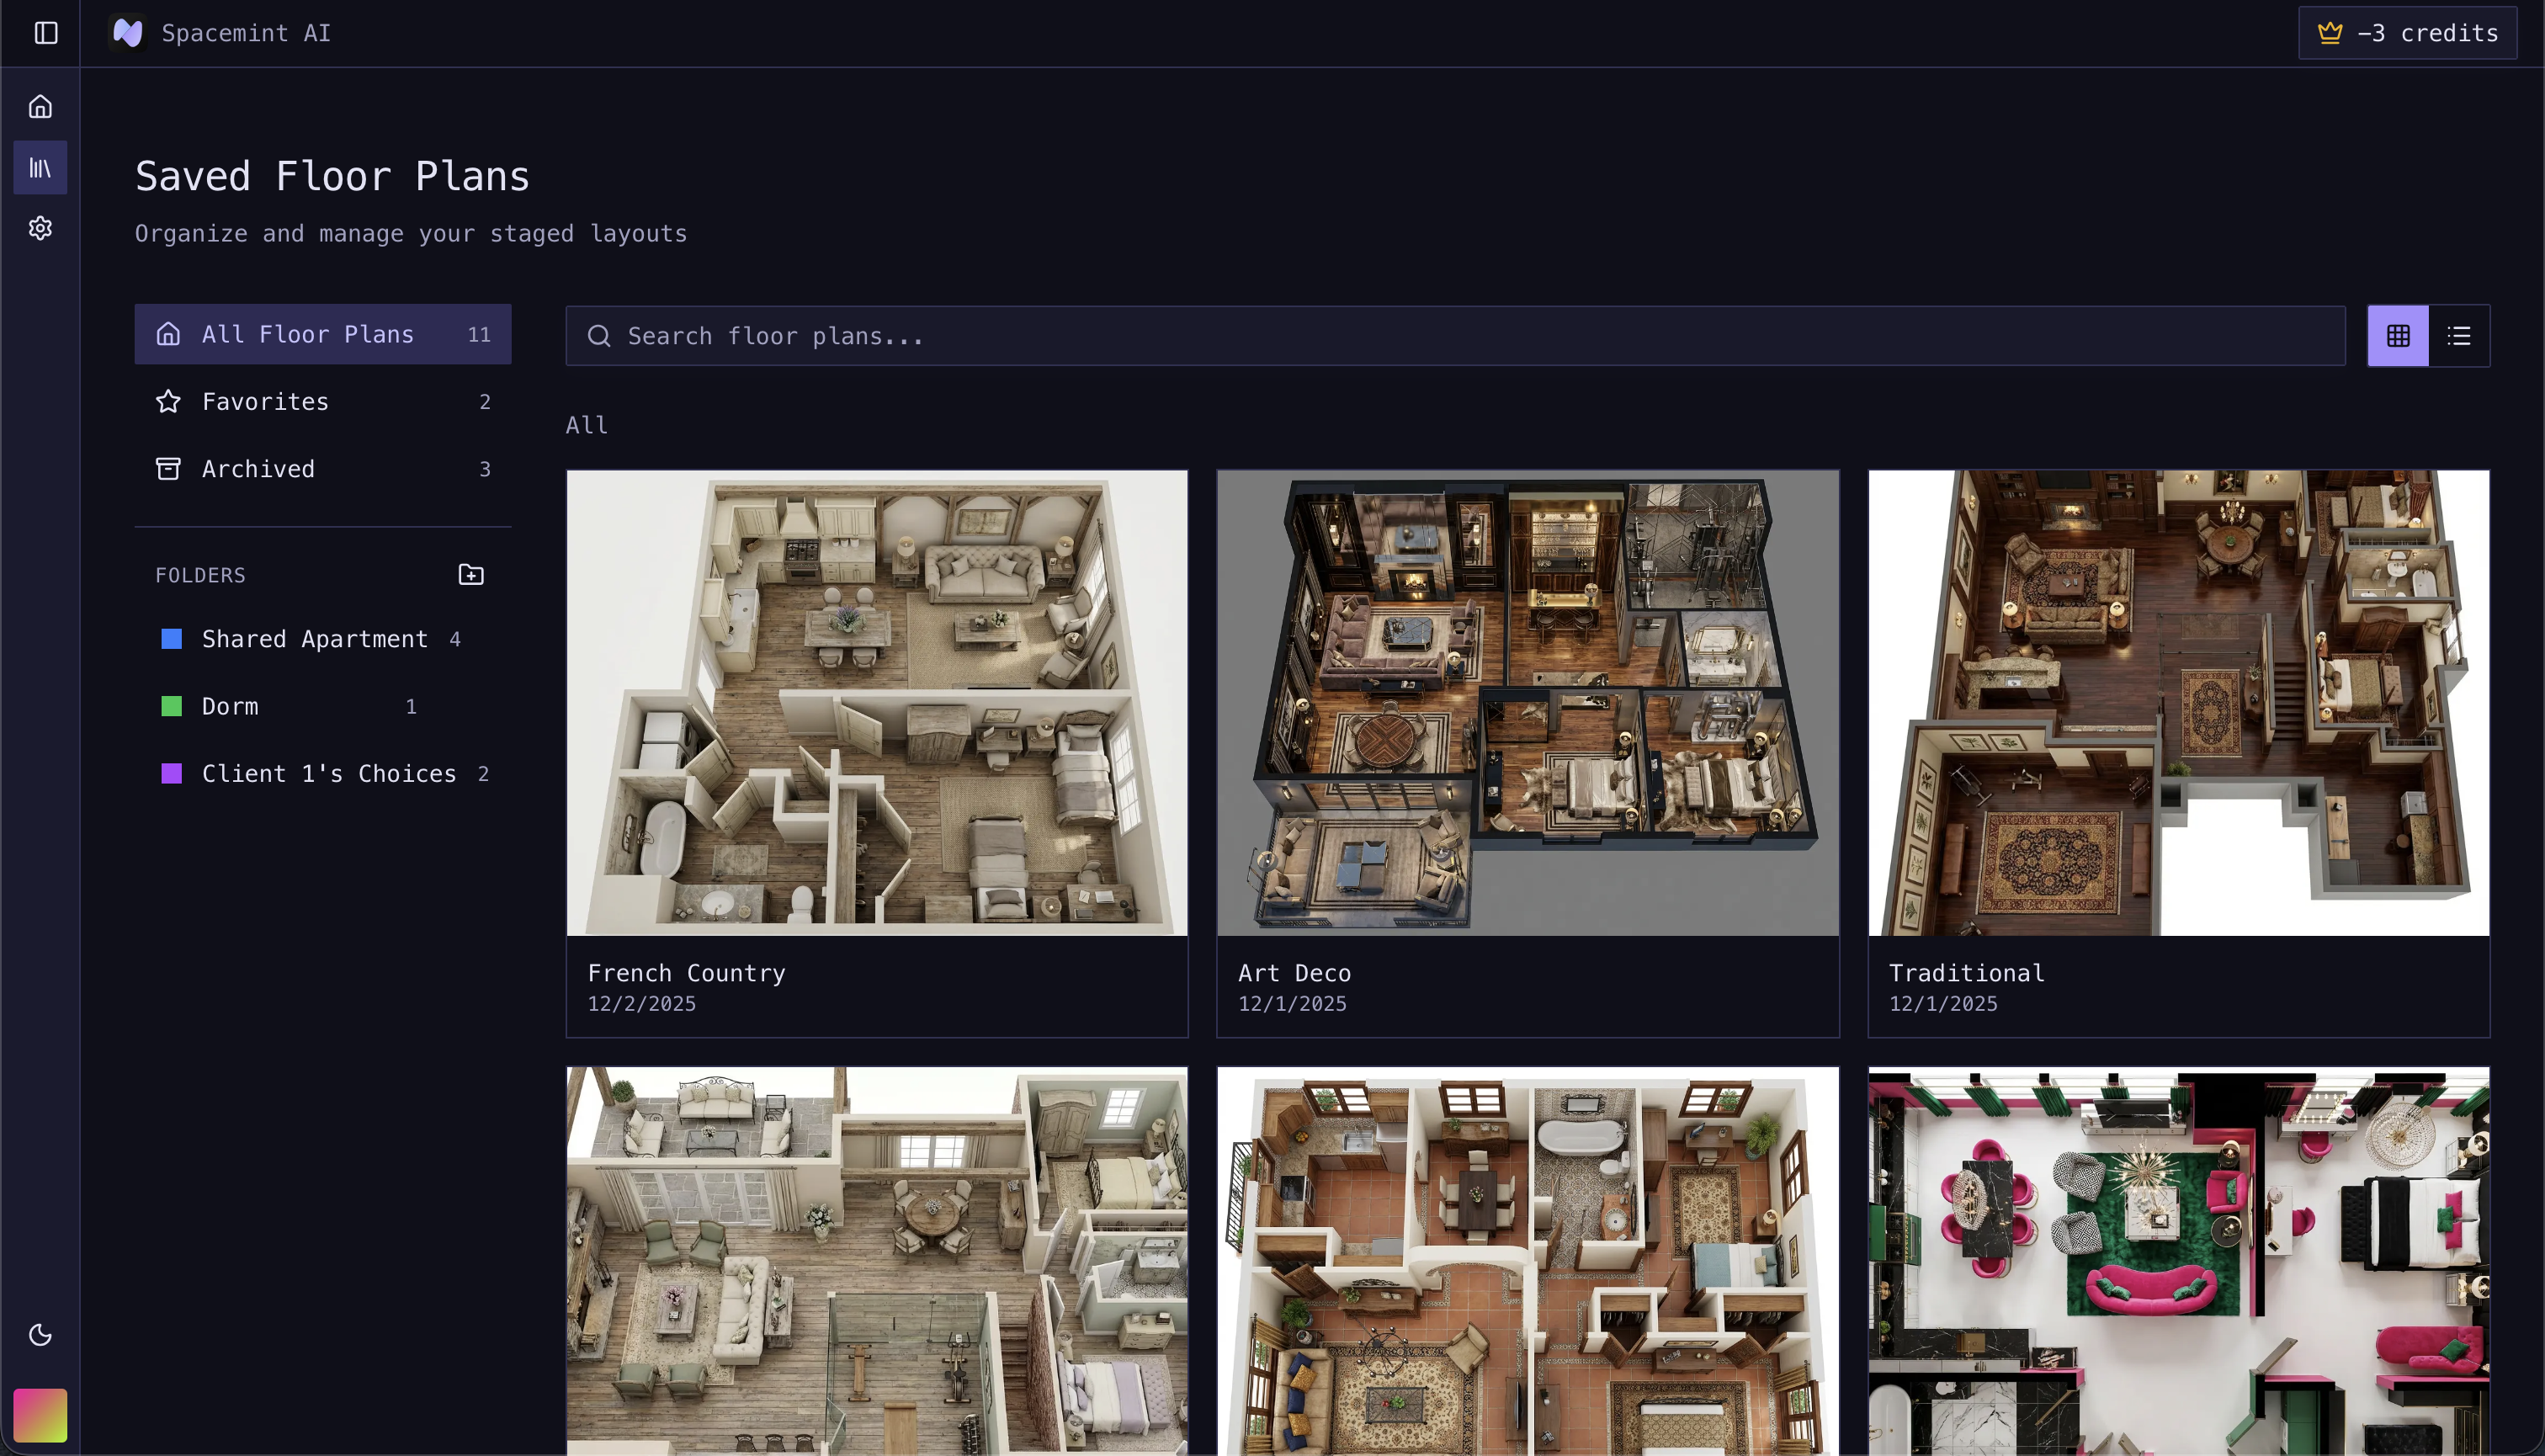Toggle dark mode with the moon icon
This screenshot has height=1456, width=2545.
click(40, 1334)
